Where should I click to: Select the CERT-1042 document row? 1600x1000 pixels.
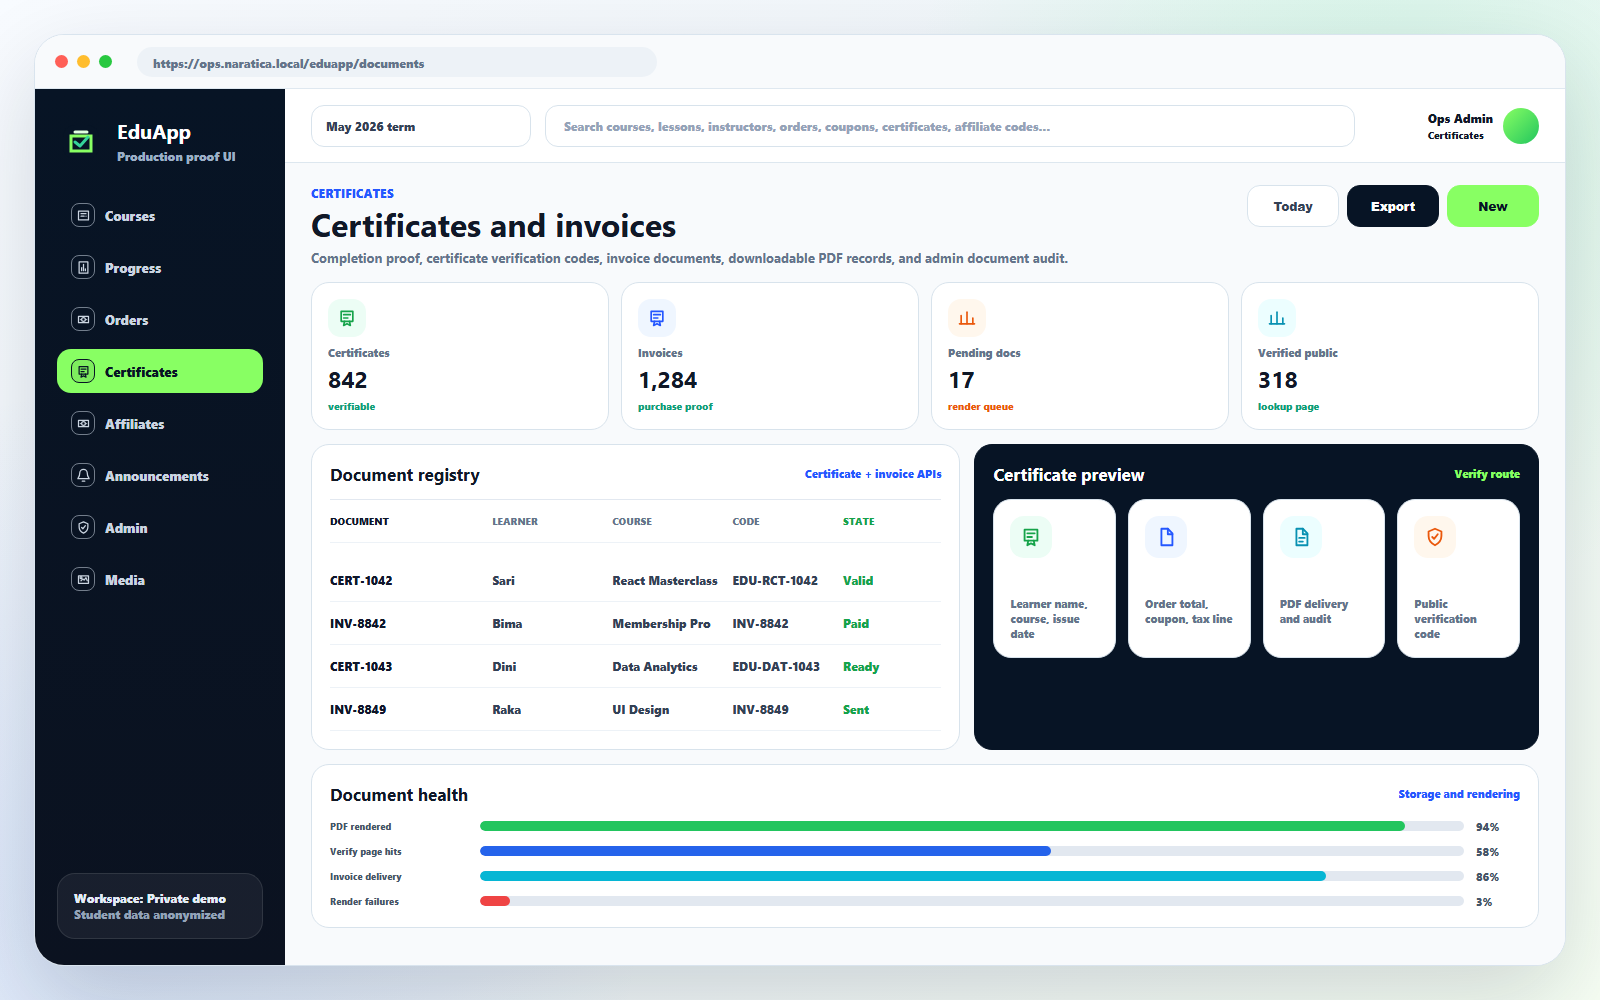[x=635, y=580]
